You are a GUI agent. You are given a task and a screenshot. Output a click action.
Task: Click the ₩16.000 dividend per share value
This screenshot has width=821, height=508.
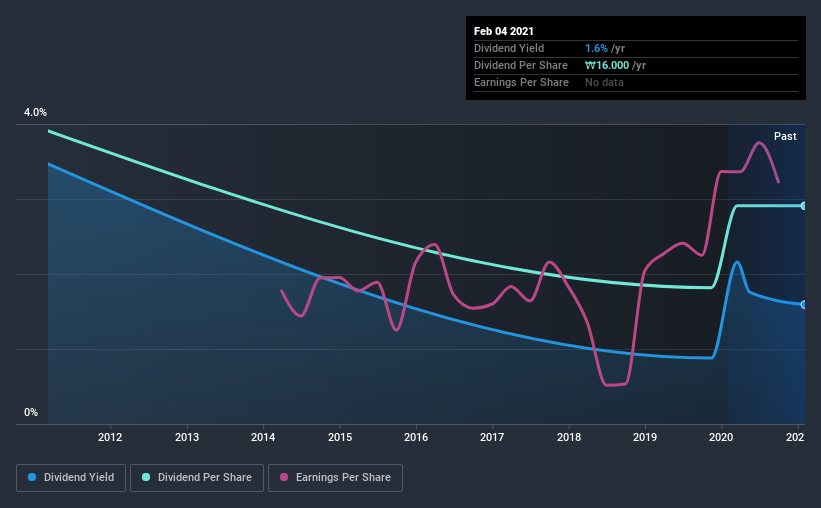point(607,65)
